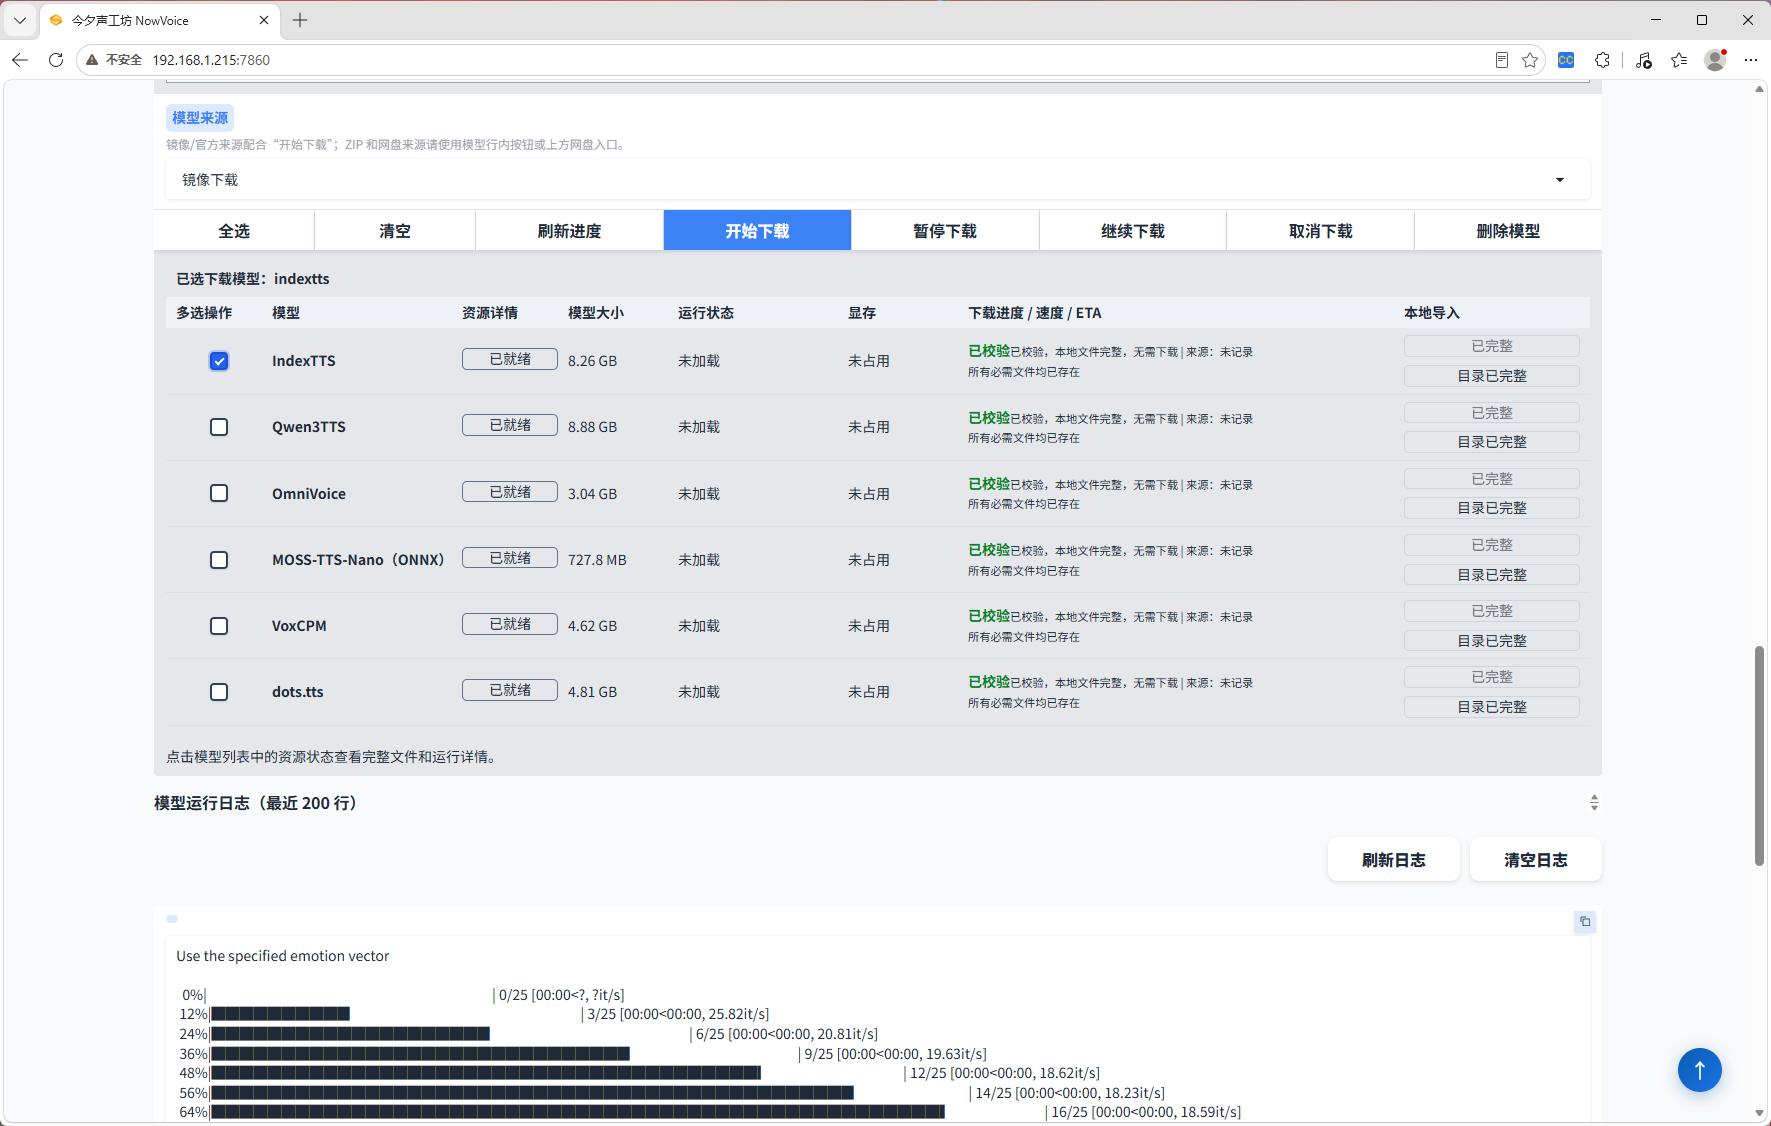This screenshot has height=1126, width=1771.
Task: Cancel download with 取消下载
Action: (1320, 231)
